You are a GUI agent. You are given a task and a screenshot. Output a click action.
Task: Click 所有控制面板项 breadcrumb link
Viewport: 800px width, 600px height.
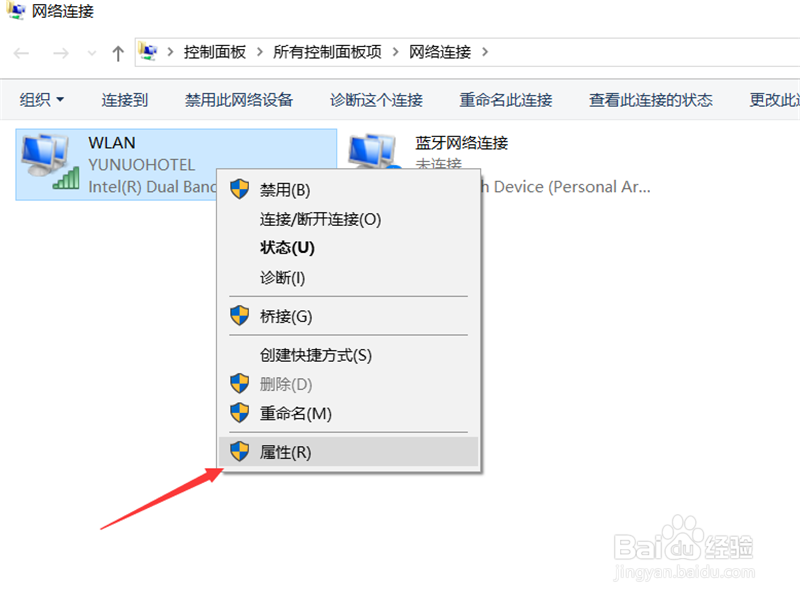(x=327, y=52)
